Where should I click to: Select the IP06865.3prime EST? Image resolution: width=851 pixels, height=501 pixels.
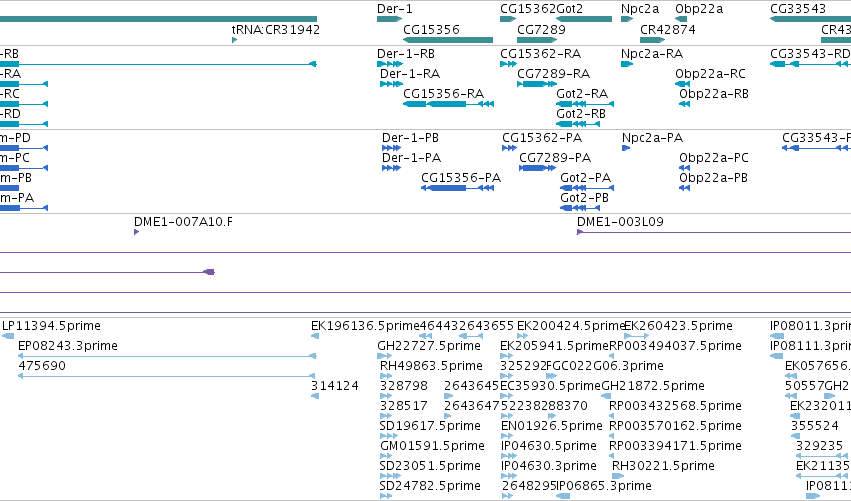click(563, 496)
